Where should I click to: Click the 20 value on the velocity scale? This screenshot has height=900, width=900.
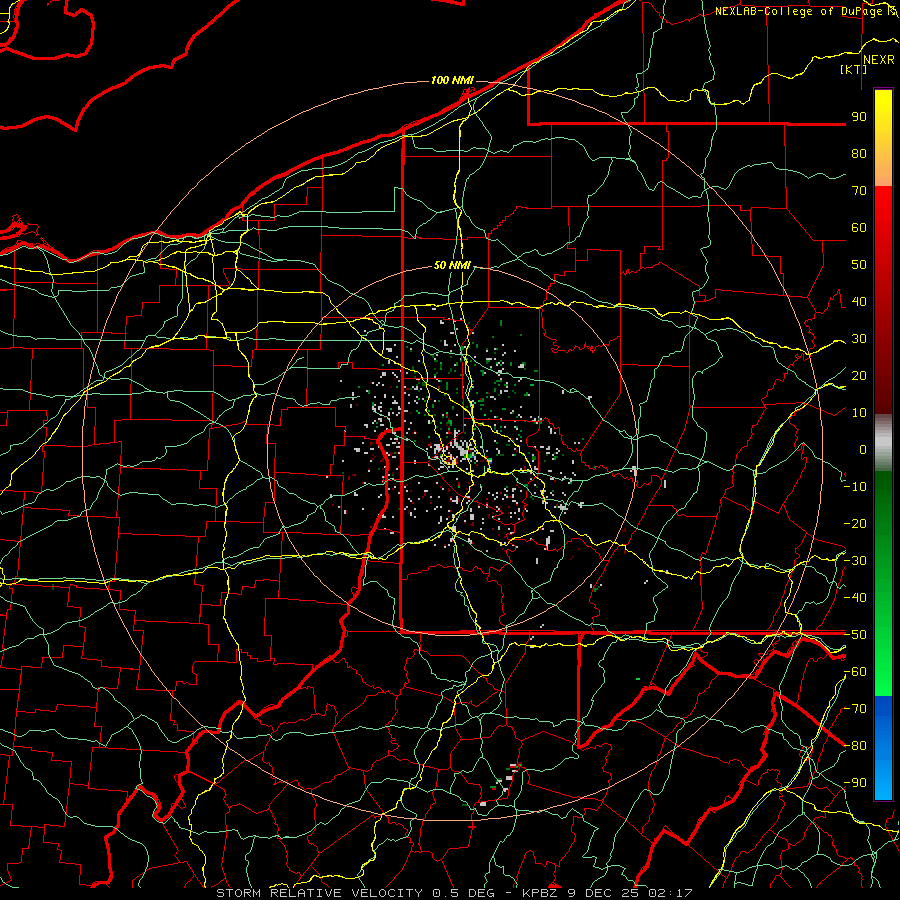[859, 375]
